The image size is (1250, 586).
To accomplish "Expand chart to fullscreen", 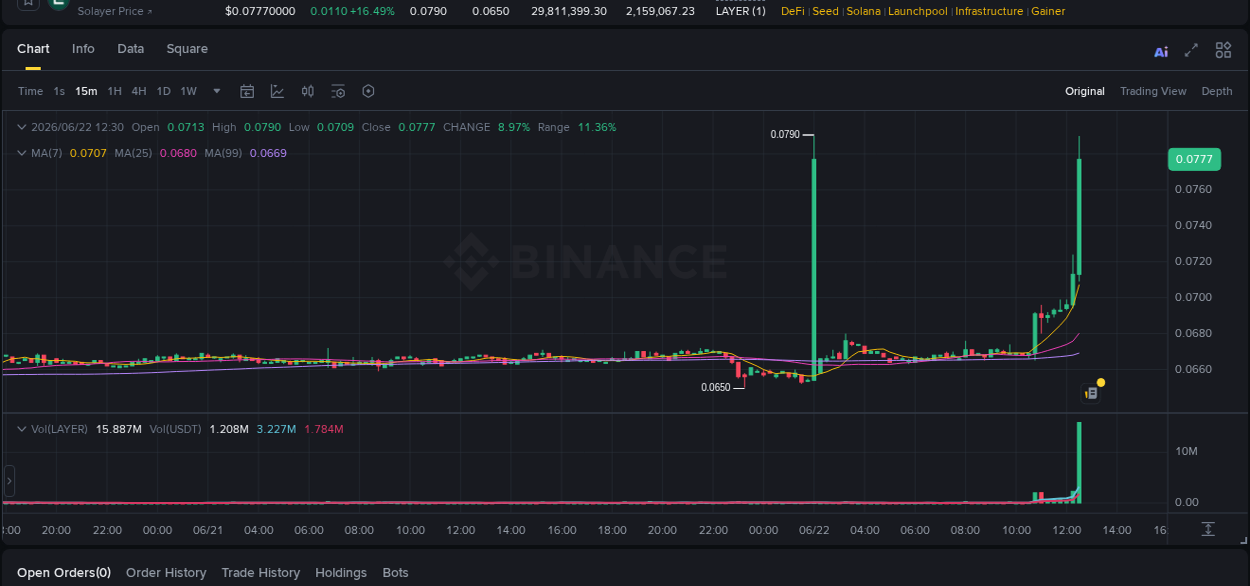I will 1191,50.
